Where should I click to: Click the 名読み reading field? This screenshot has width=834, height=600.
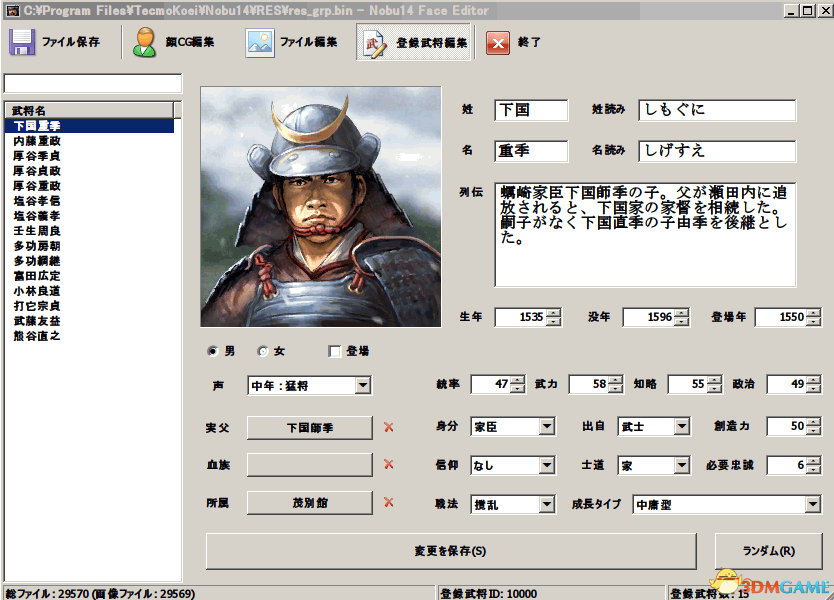717,151
